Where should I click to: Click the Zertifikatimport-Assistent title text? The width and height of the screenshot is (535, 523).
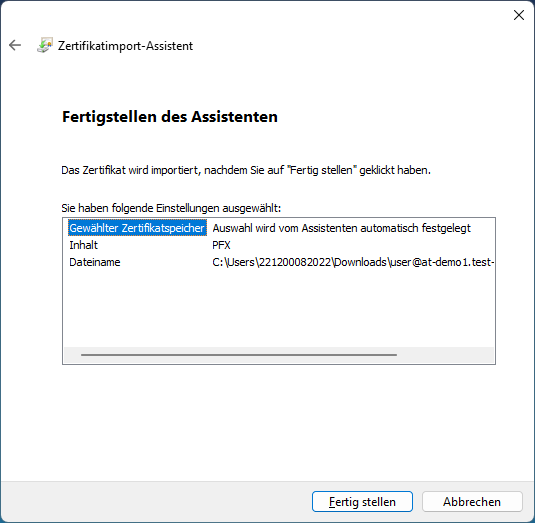125,46
